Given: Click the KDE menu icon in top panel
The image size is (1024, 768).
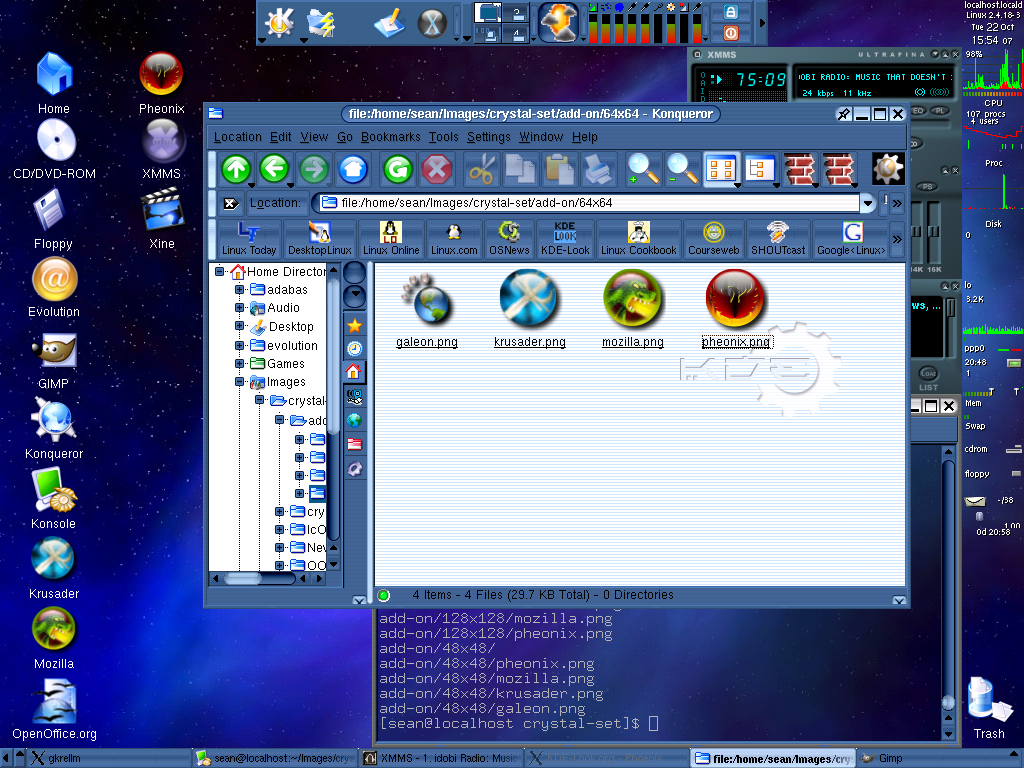Looking at the screenshot, I should 280,22.
